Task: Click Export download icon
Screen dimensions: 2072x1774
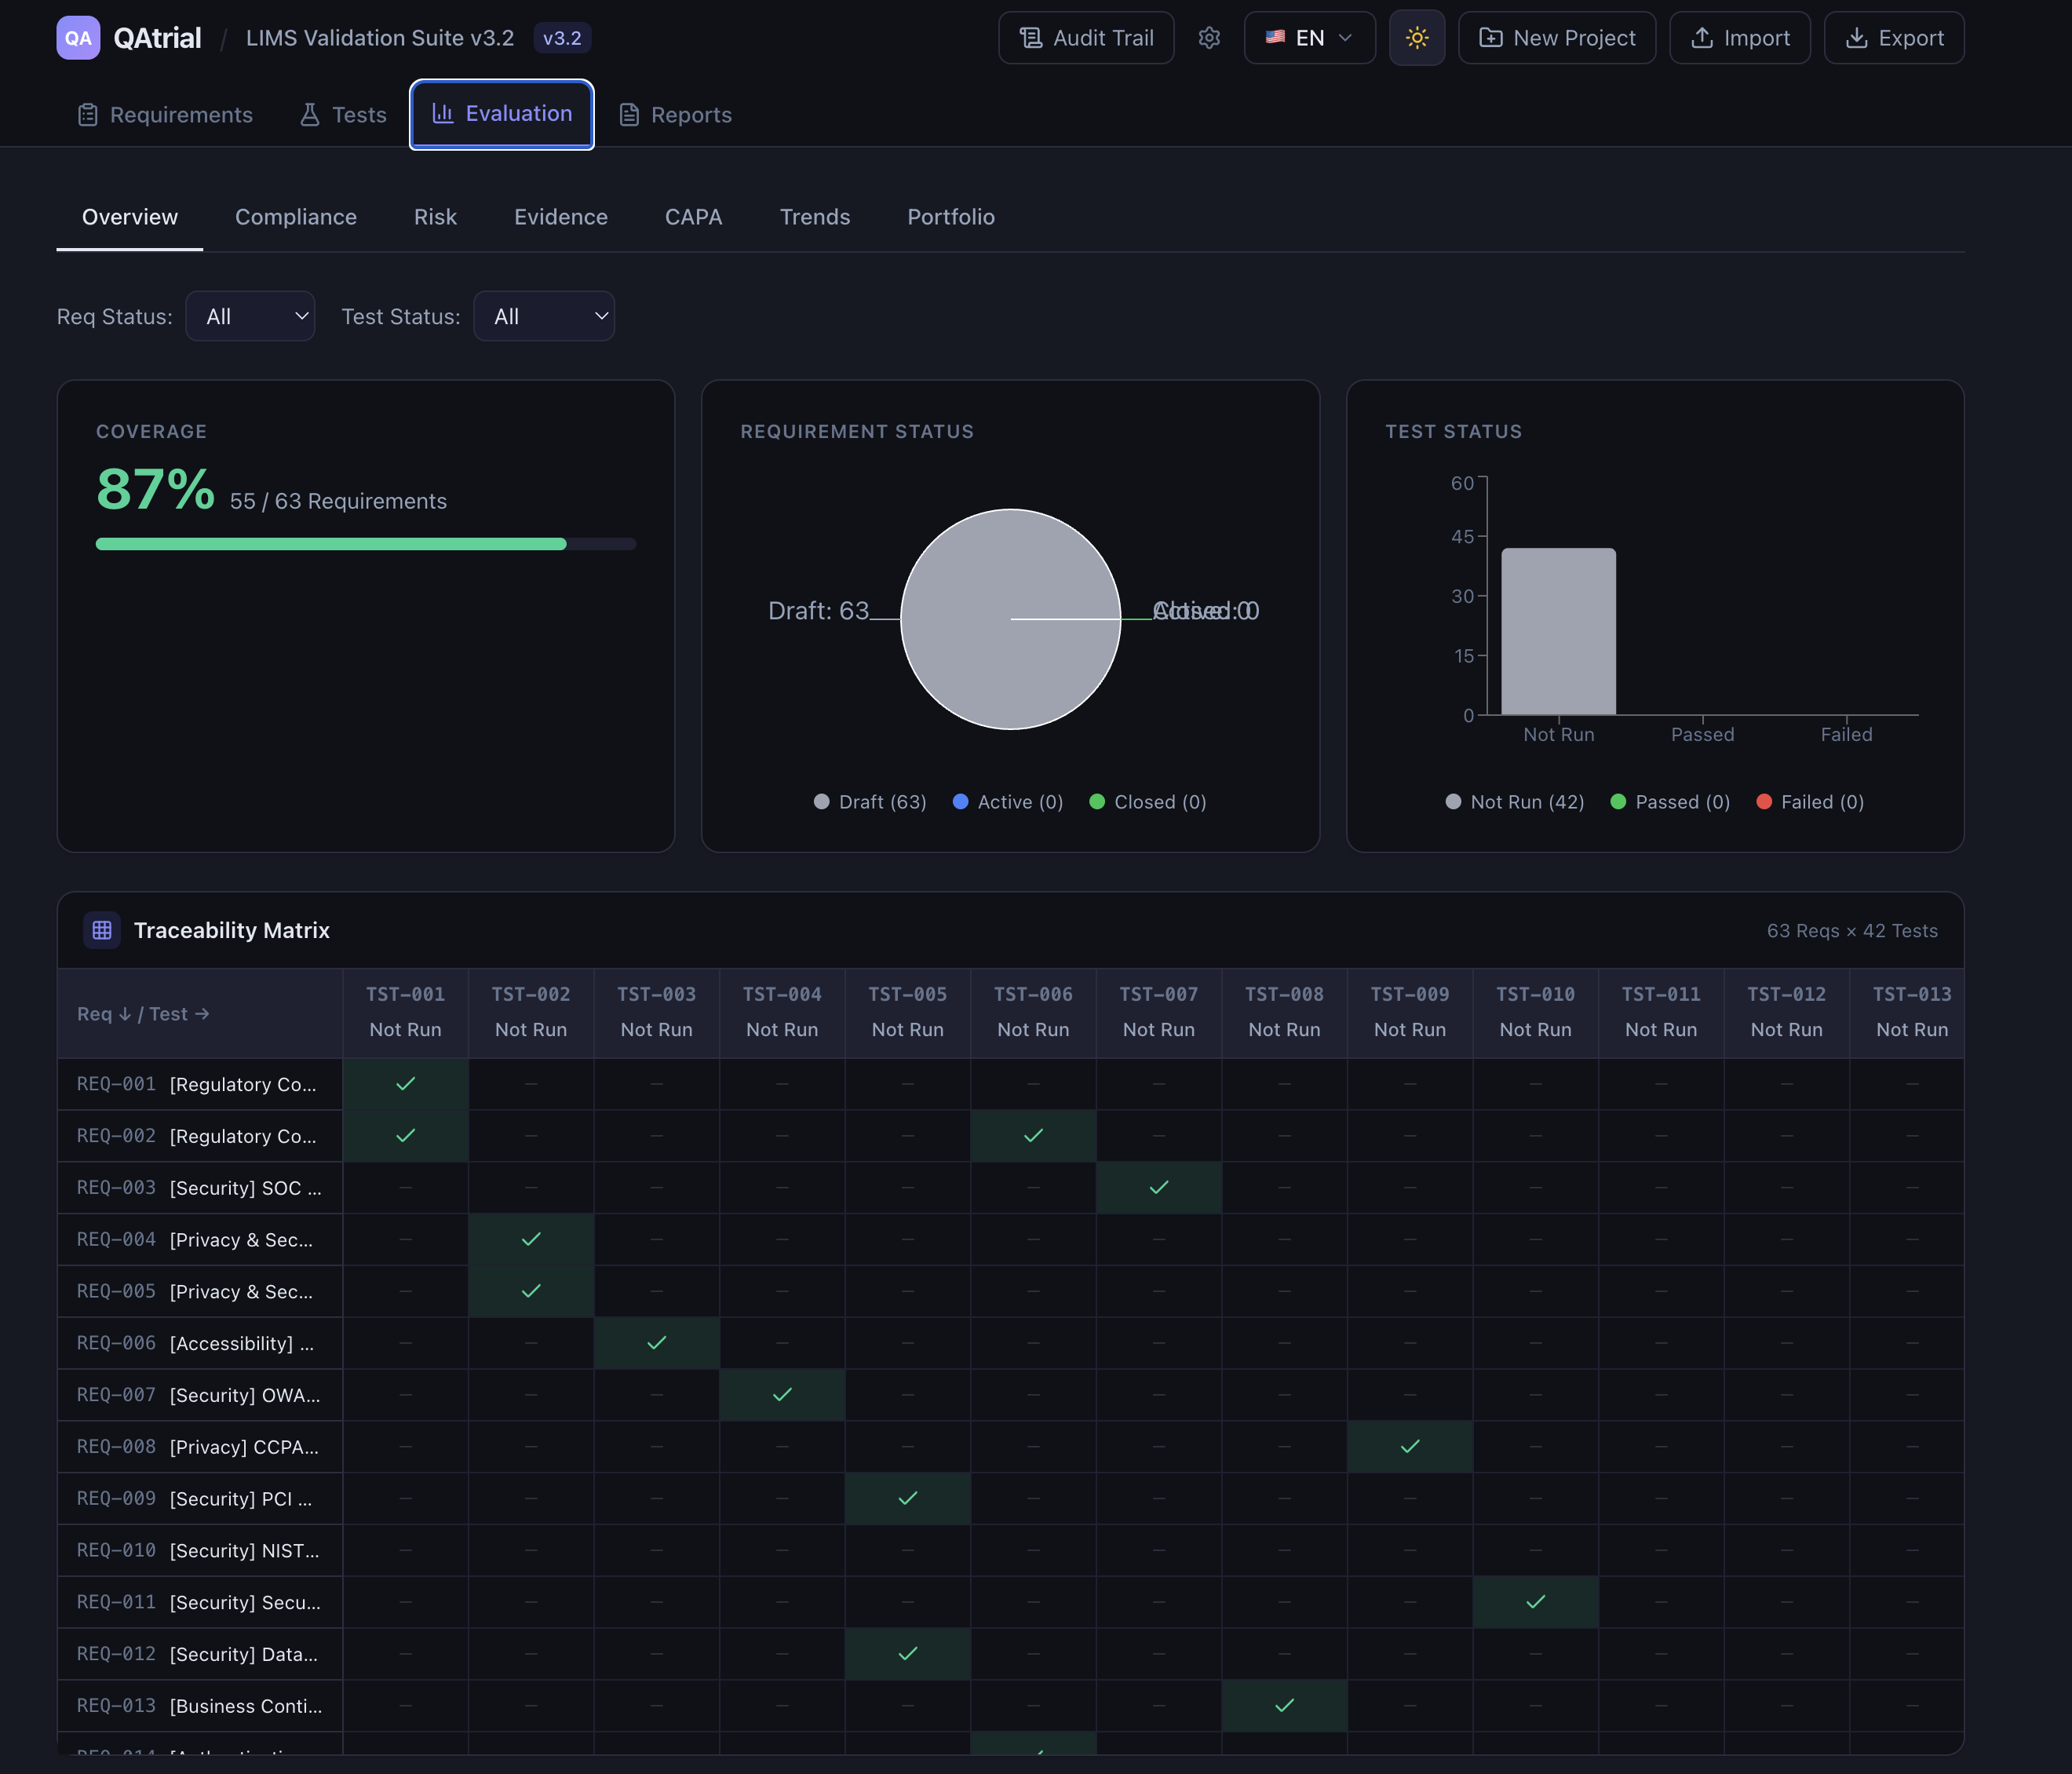Action: click(x=1856, y=38)
